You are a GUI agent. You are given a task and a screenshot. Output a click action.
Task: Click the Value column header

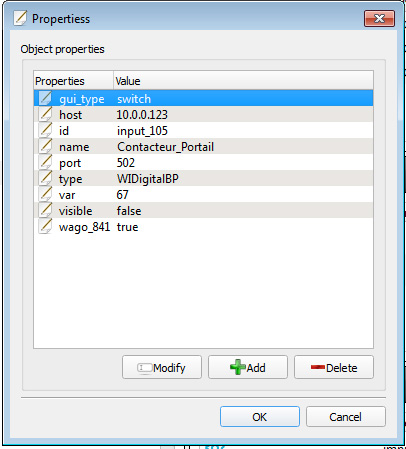[243, 81]
